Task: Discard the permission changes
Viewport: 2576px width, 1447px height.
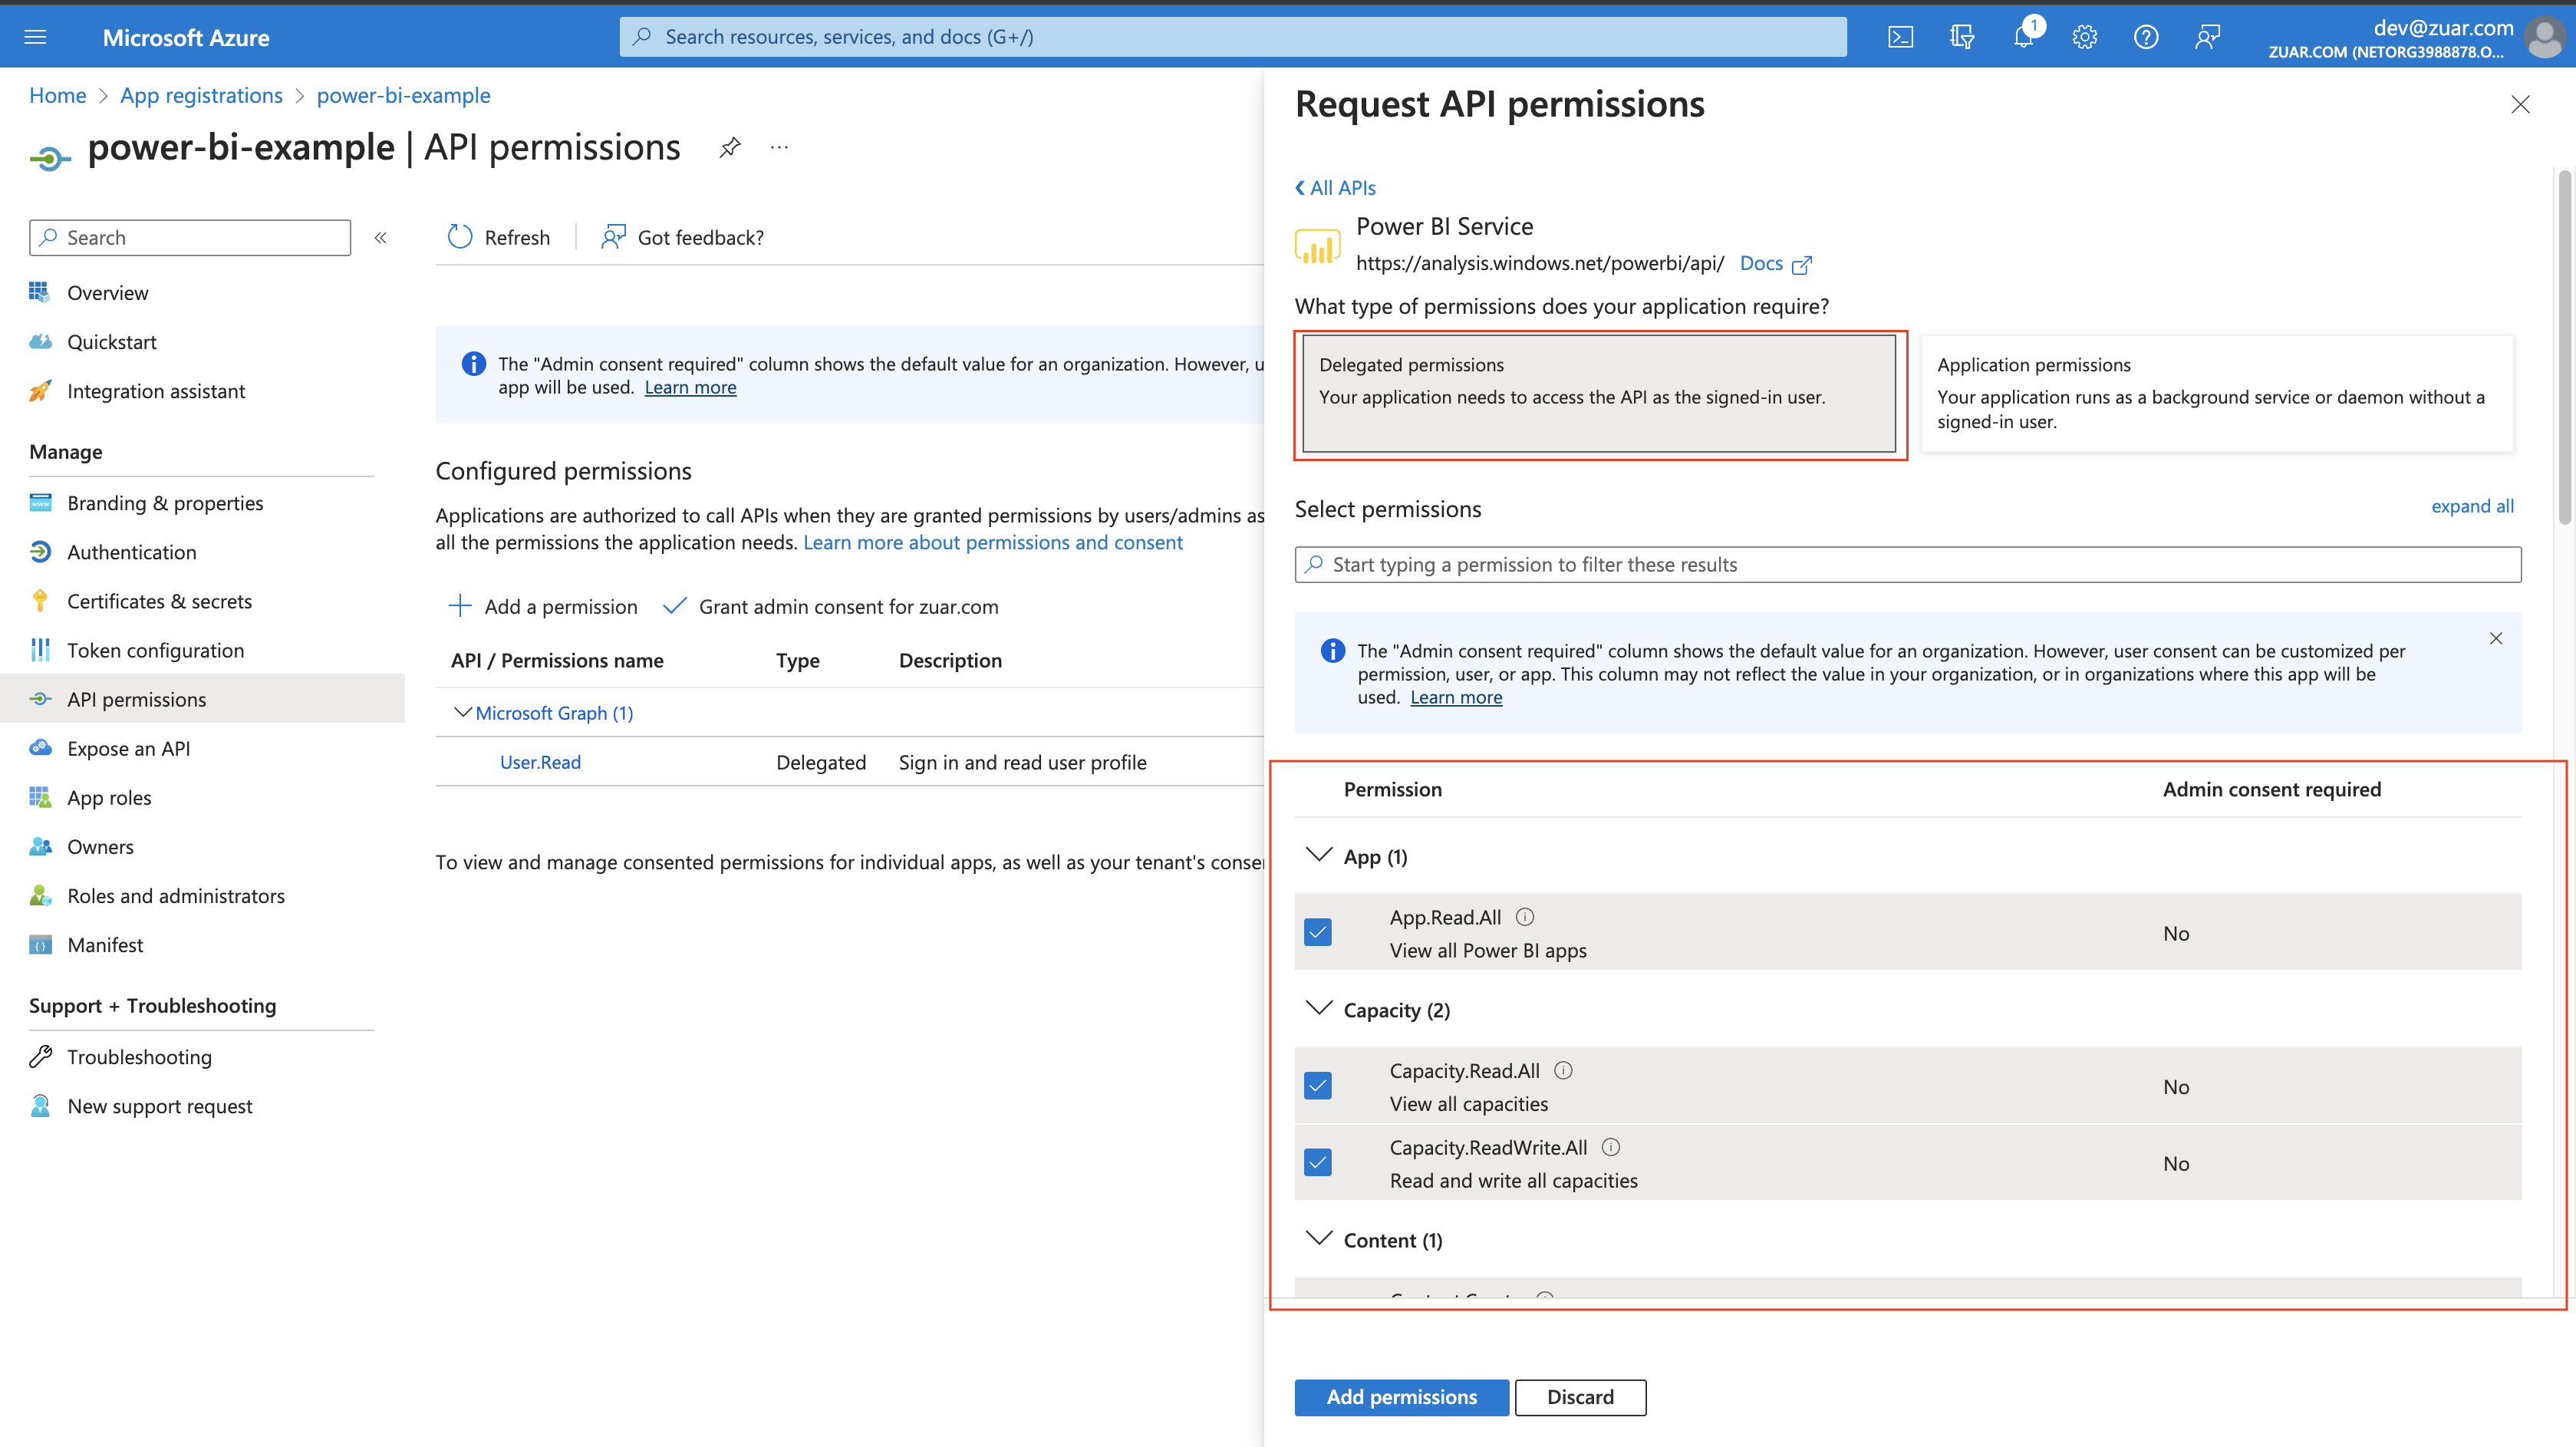Action: pyautogui.click(x=1580, y=1397)
